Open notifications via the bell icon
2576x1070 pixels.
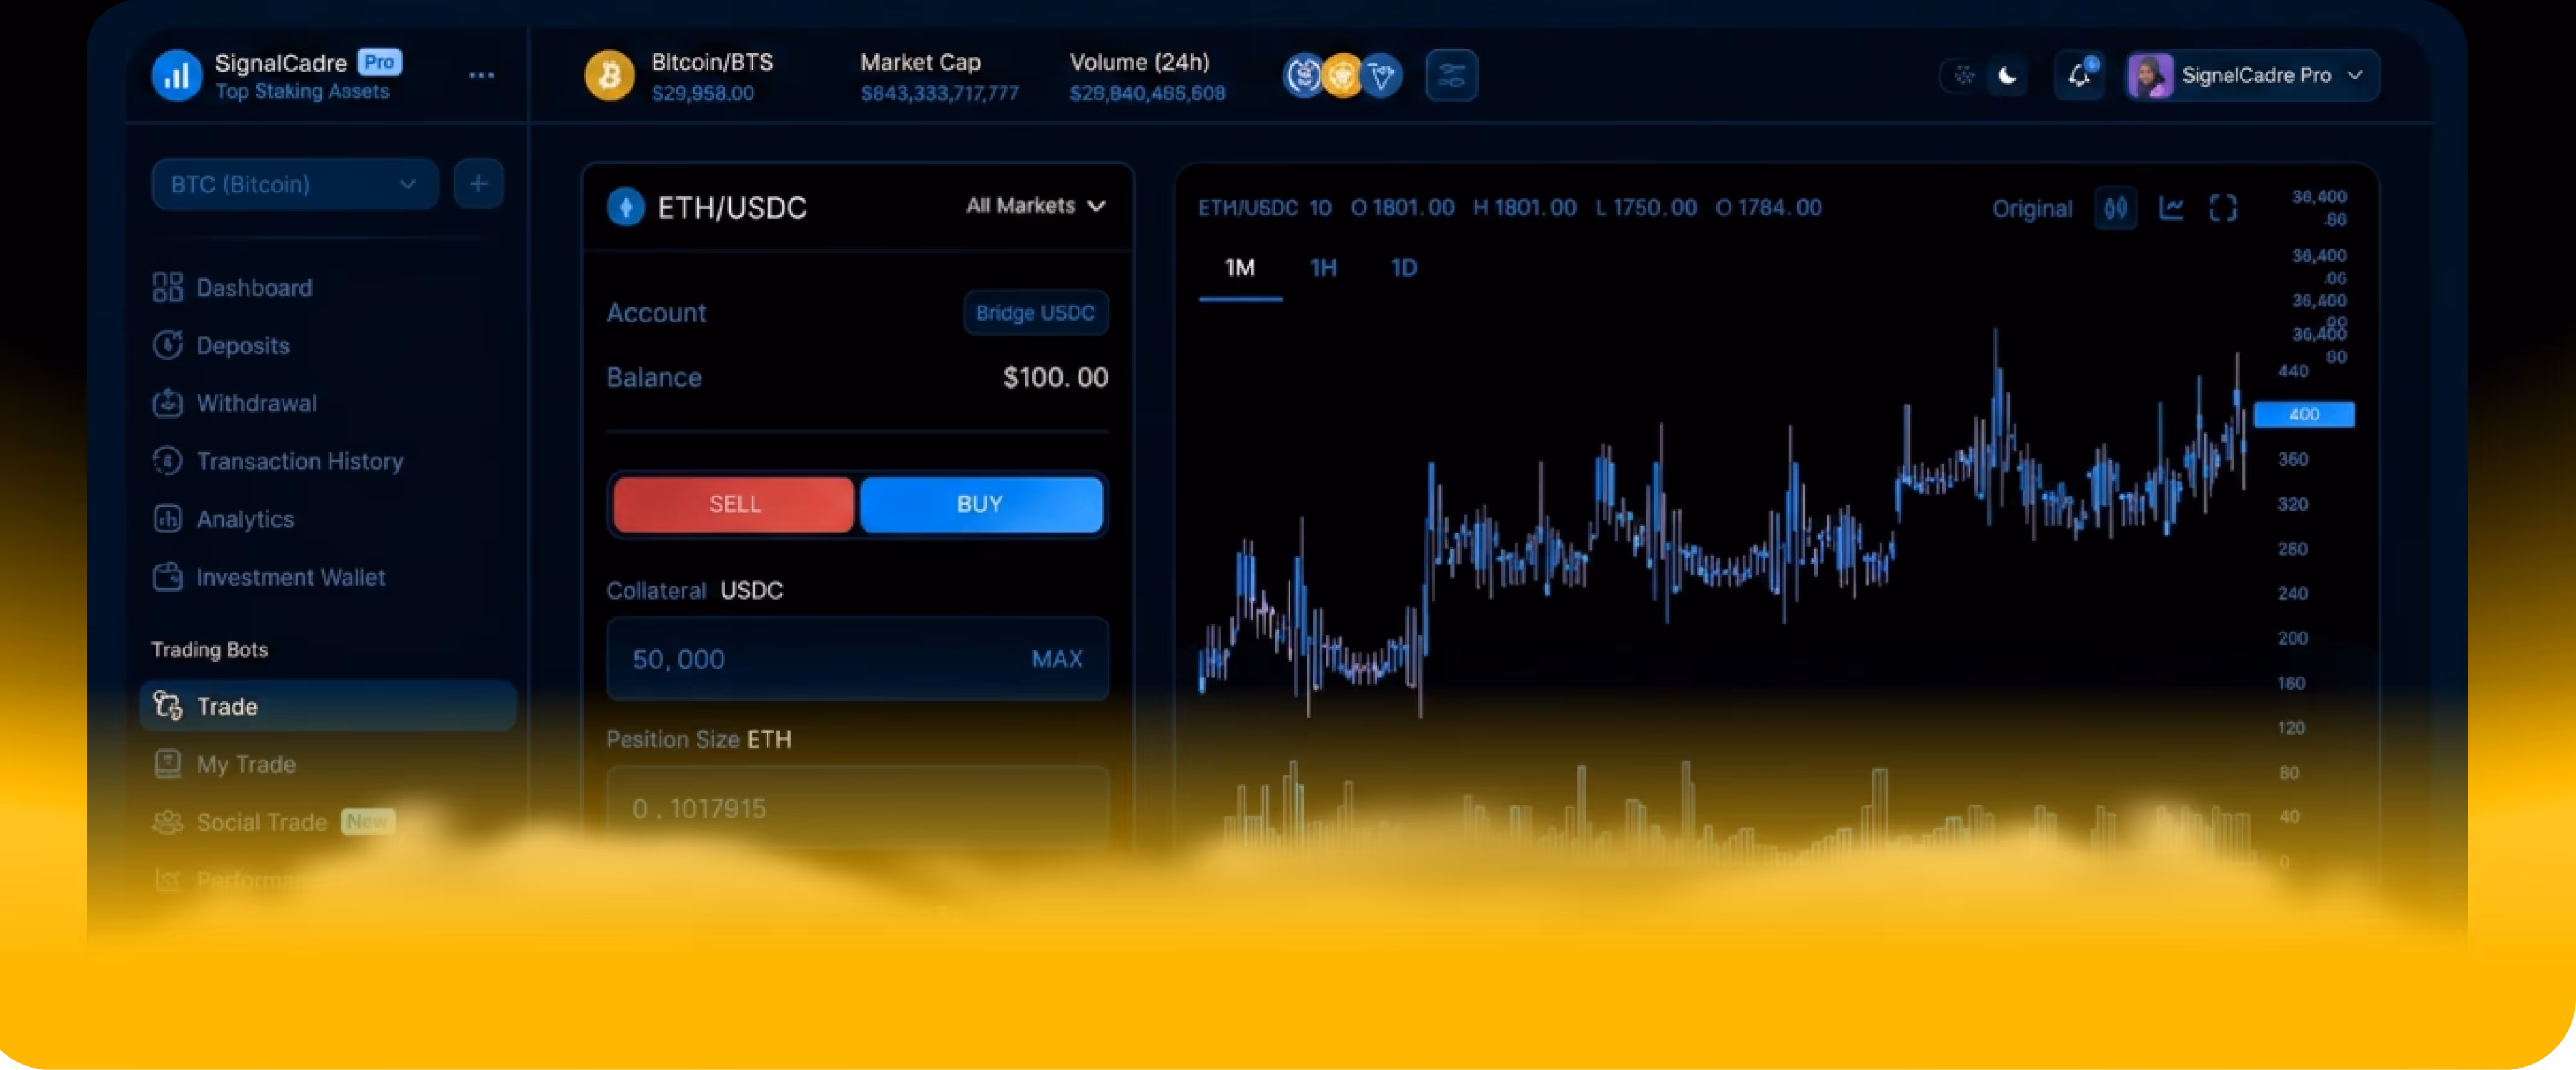pos(2080,75)
